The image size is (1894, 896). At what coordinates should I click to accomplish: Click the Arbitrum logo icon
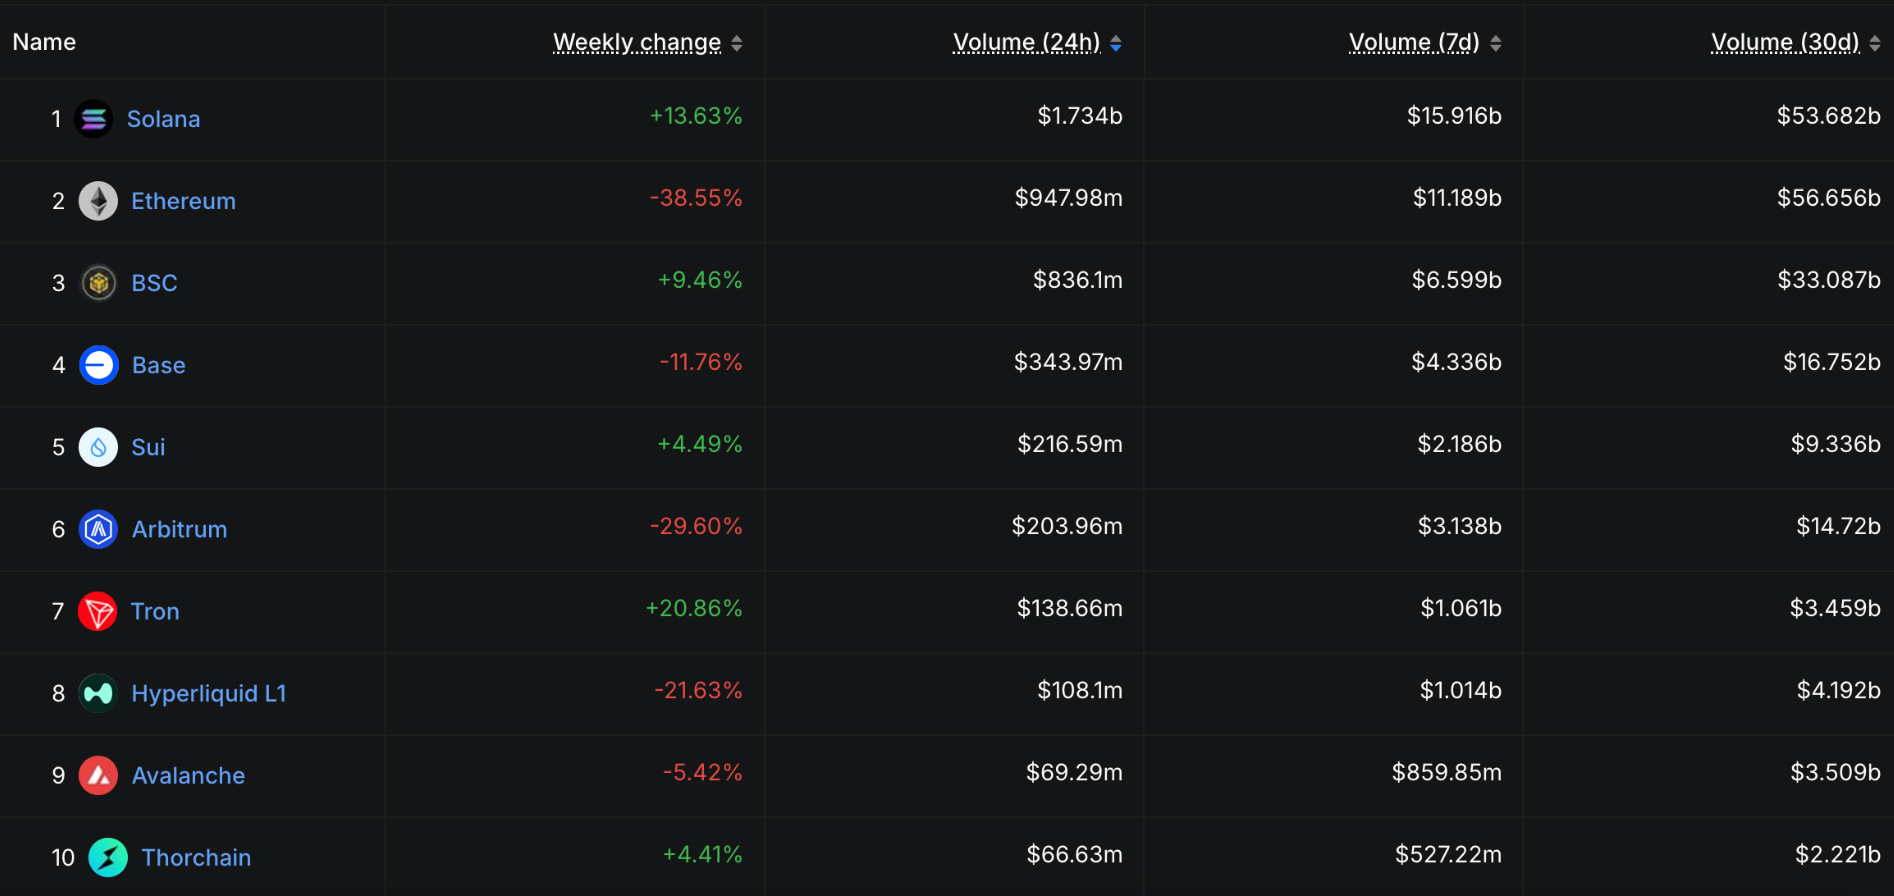tap(98, 529)
